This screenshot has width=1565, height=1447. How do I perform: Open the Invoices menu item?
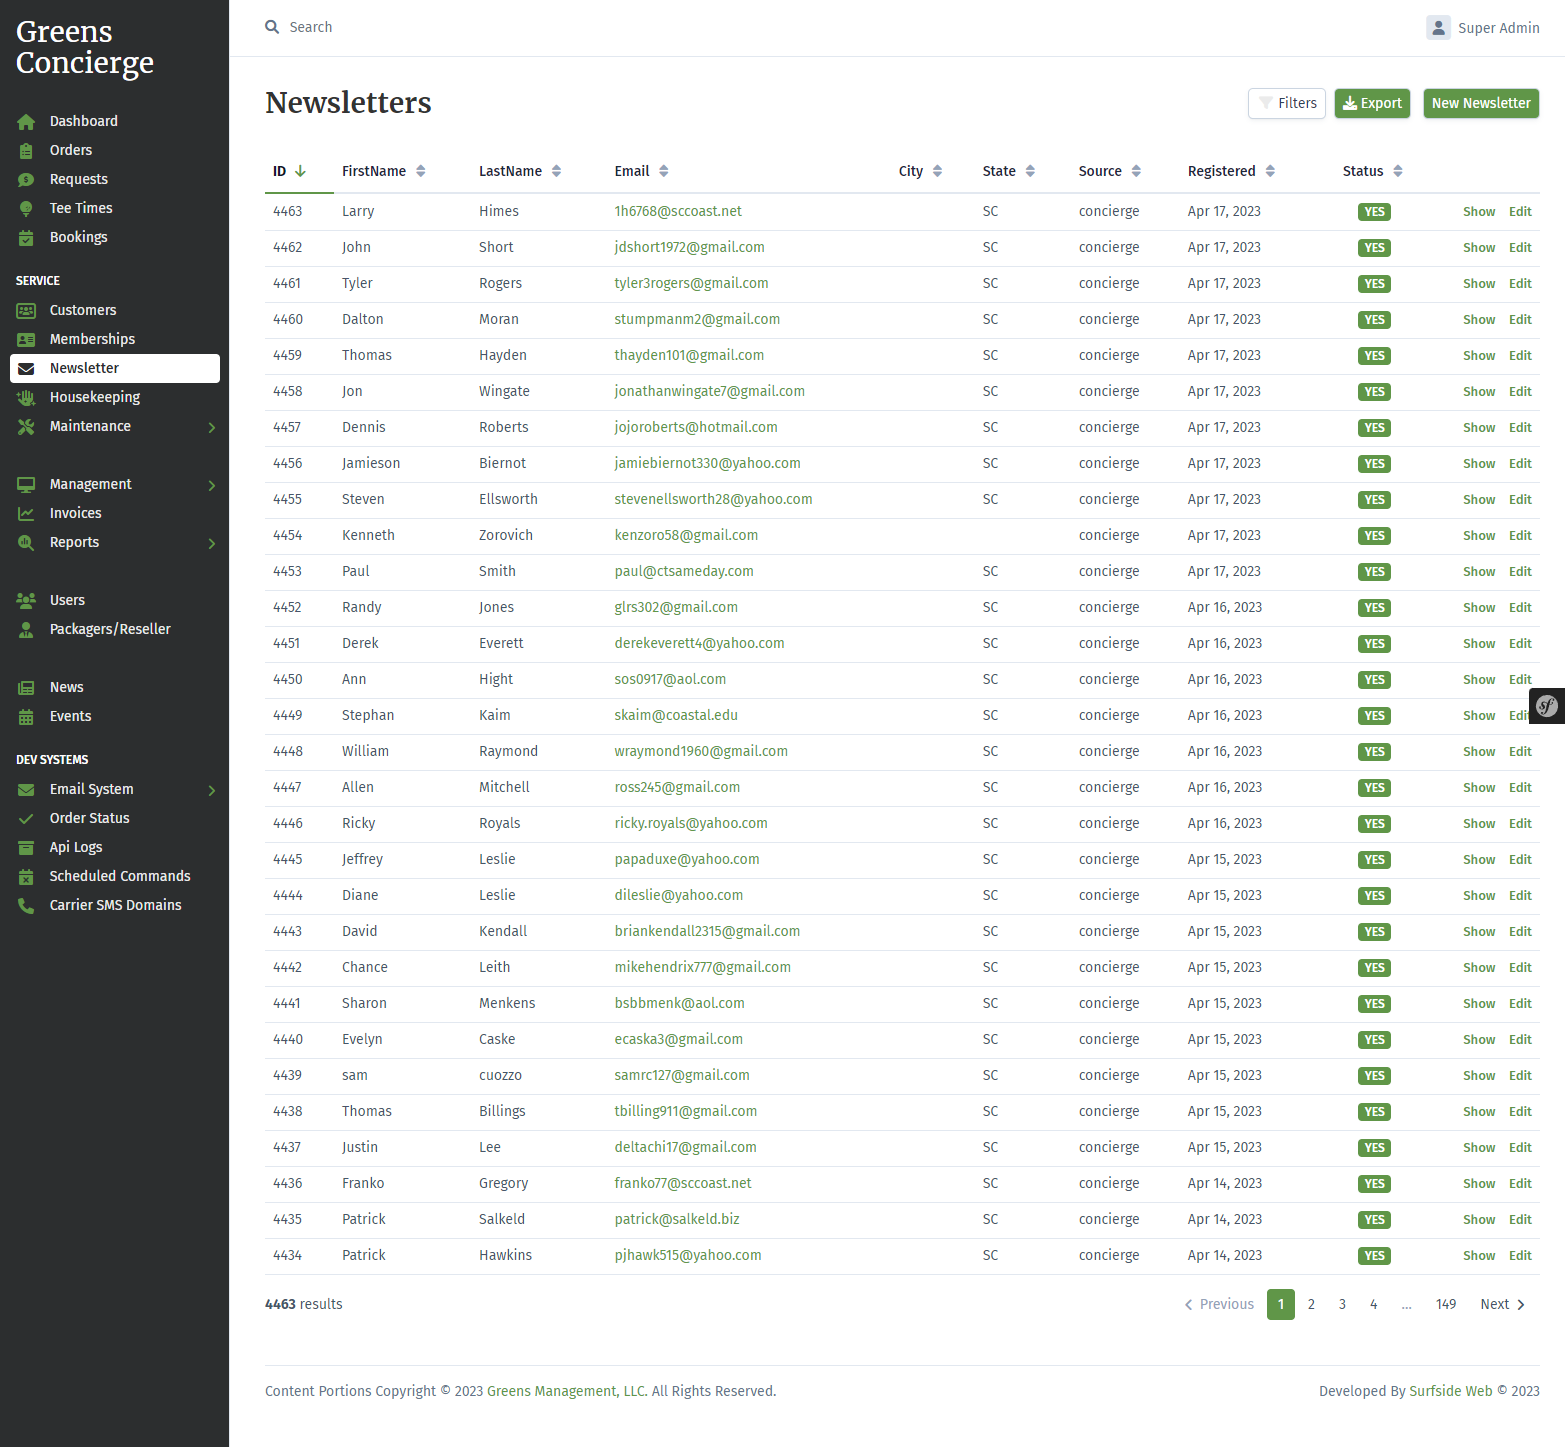tap(115, 514)
